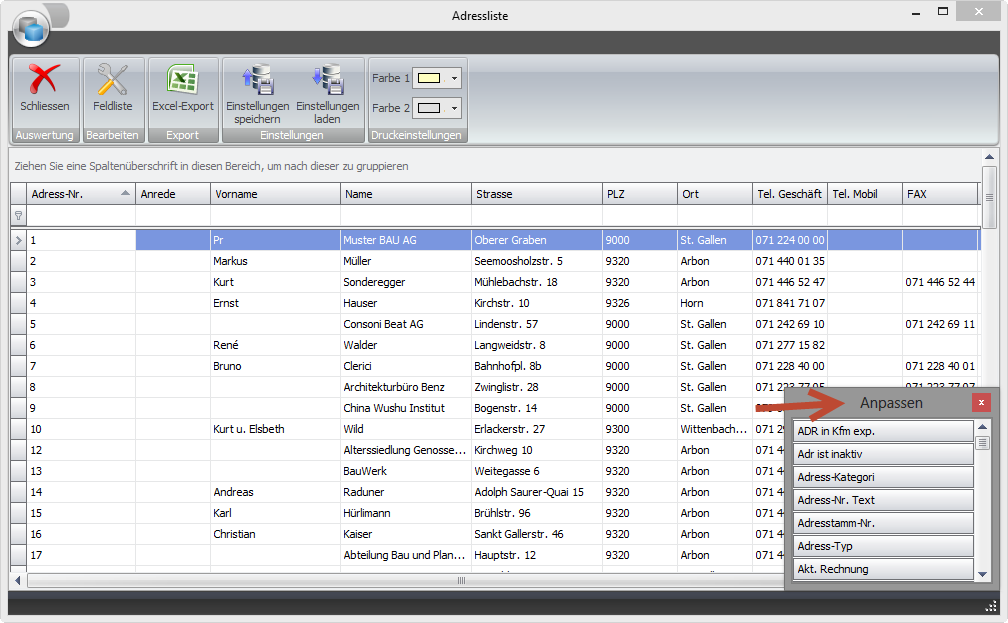Screen dimensions: 1008x623
Task: Open the Farbe 2 color dropdown
Action: pos(455,108)
